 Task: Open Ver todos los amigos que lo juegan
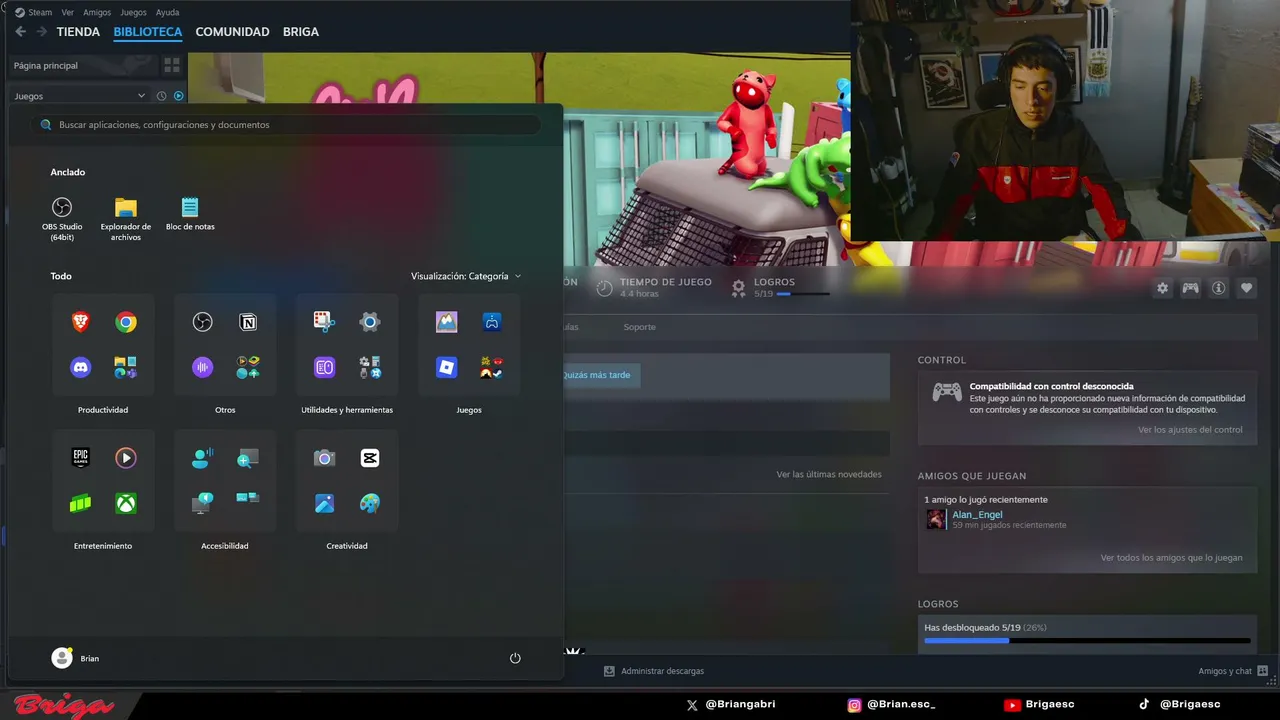[1171, 558]
